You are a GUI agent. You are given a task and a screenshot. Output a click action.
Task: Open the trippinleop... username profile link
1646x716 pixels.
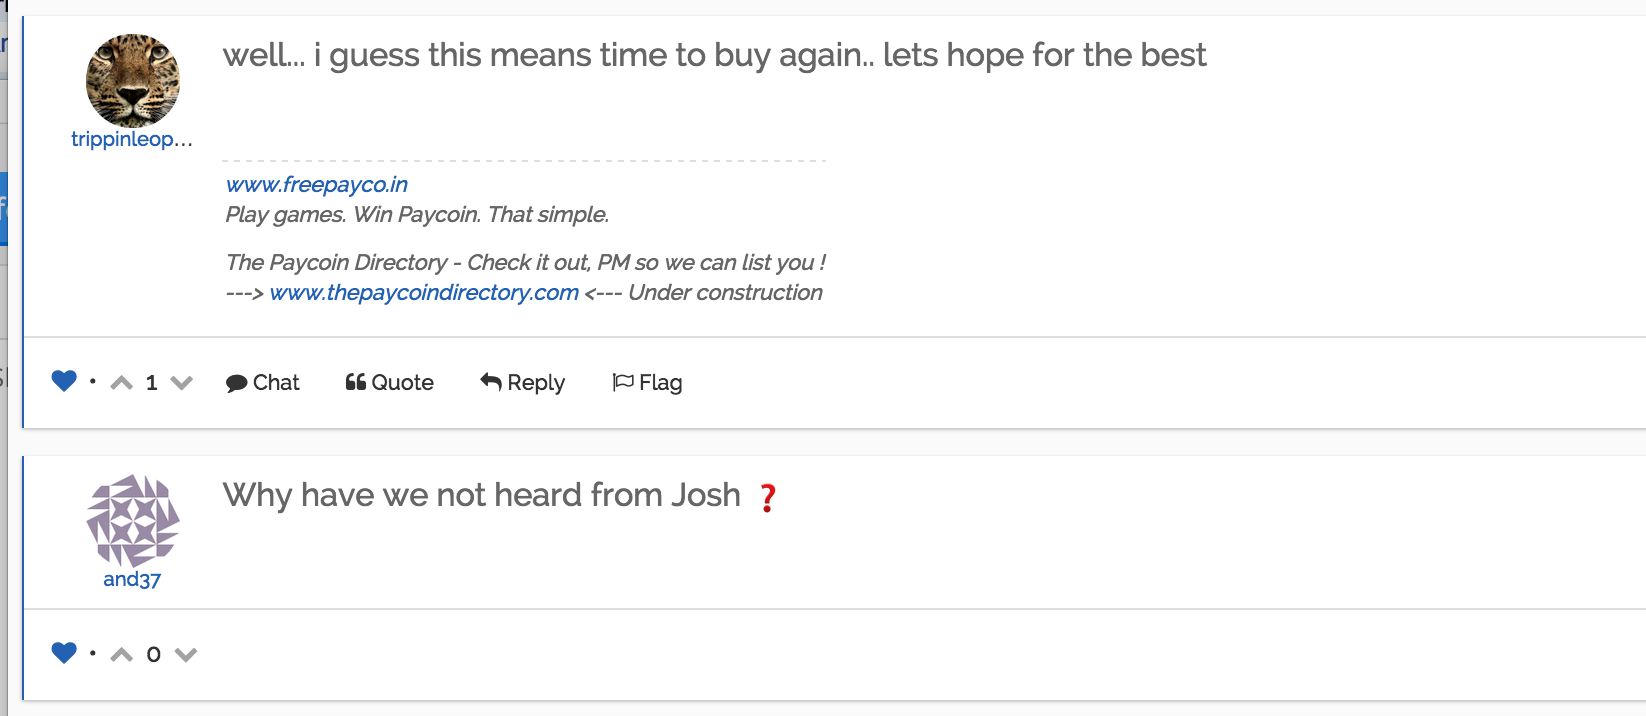pos(132,139)
